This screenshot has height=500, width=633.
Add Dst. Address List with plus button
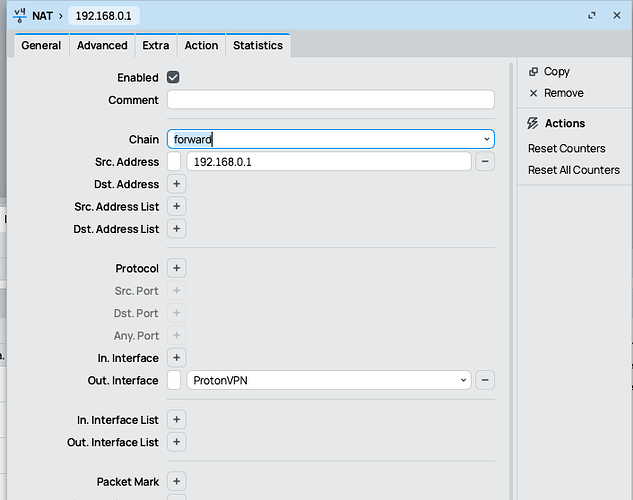pyautogui.click(x=176, y=229)
